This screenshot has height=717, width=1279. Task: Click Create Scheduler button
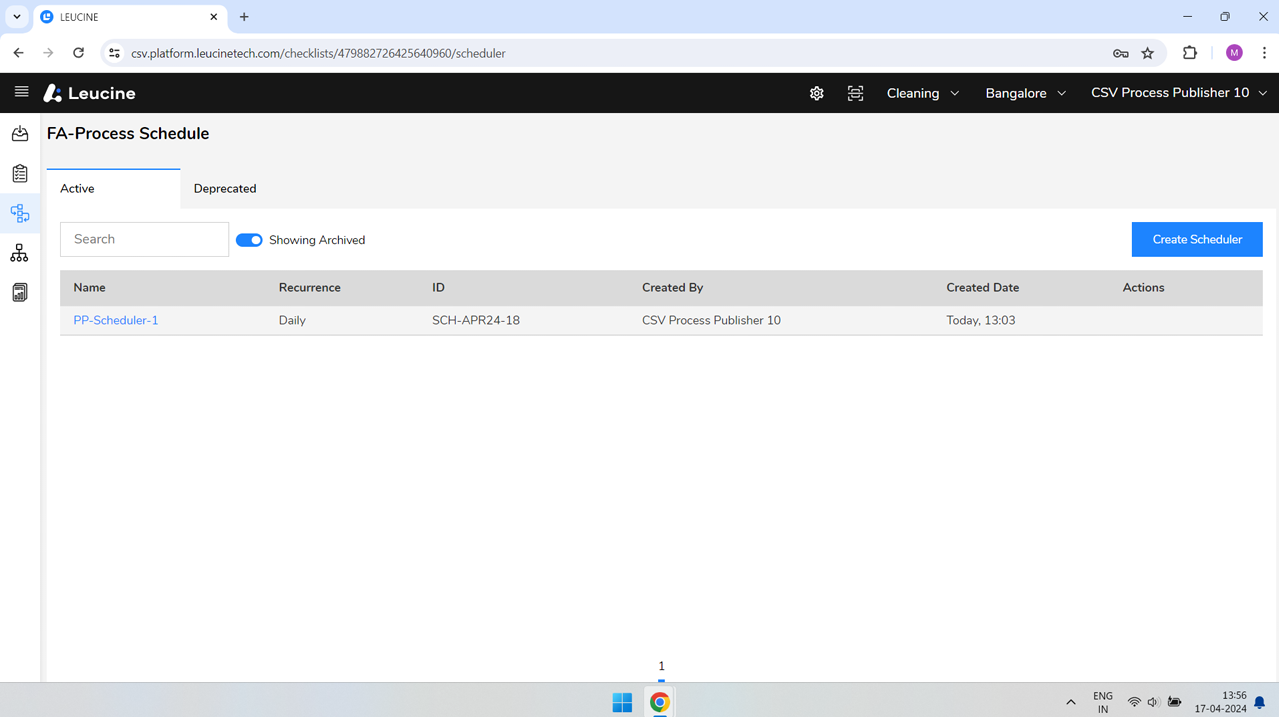(x=1197, y=239)
